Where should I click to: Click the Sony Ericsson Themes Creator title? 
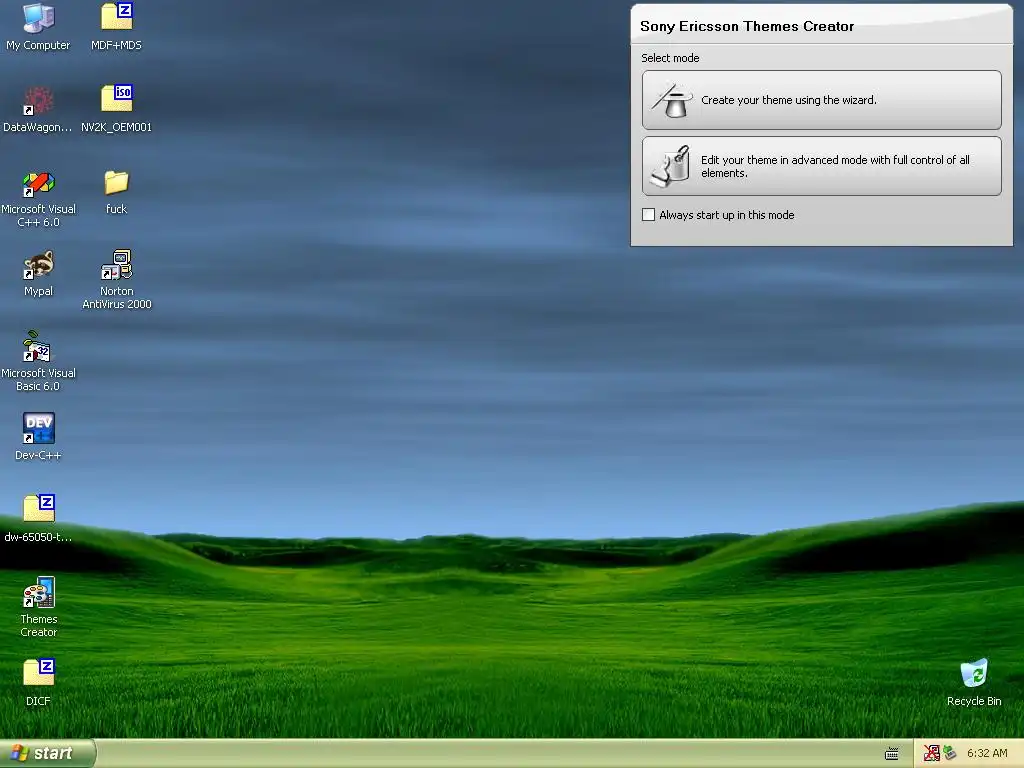[x=747, y=26]
